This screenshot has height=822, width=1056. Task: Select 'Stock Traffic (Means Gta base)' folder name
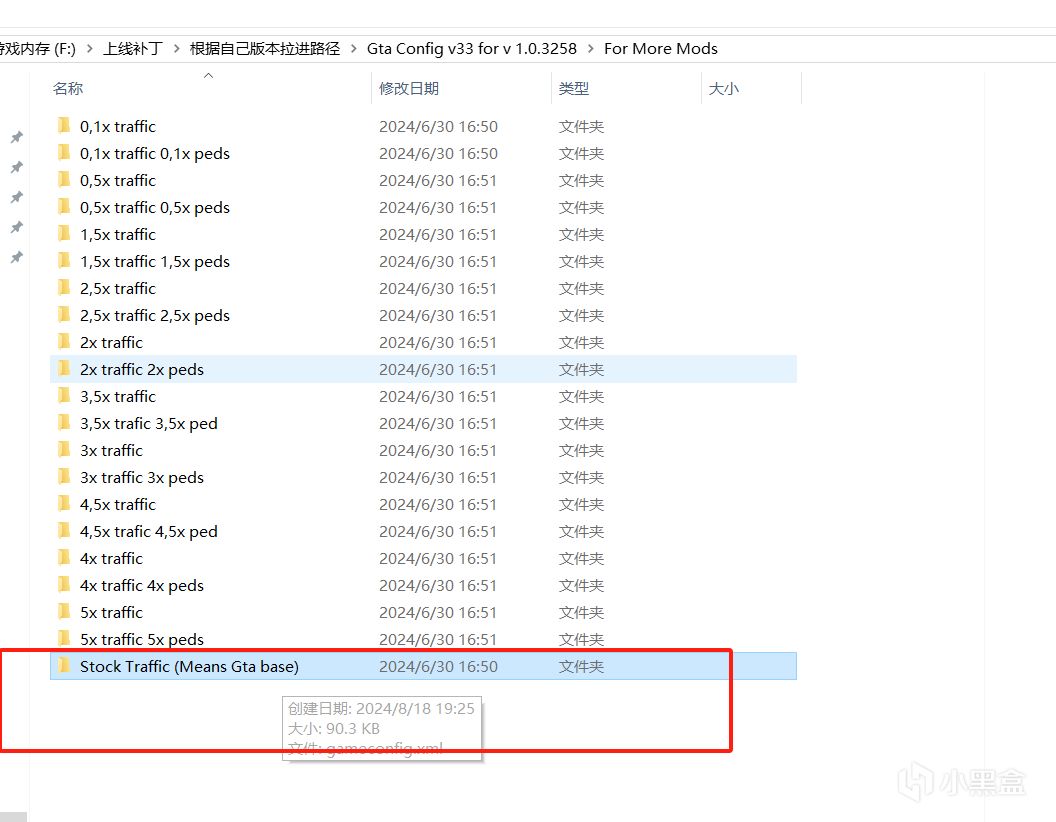pyautogui.click(x=189, y=666)
